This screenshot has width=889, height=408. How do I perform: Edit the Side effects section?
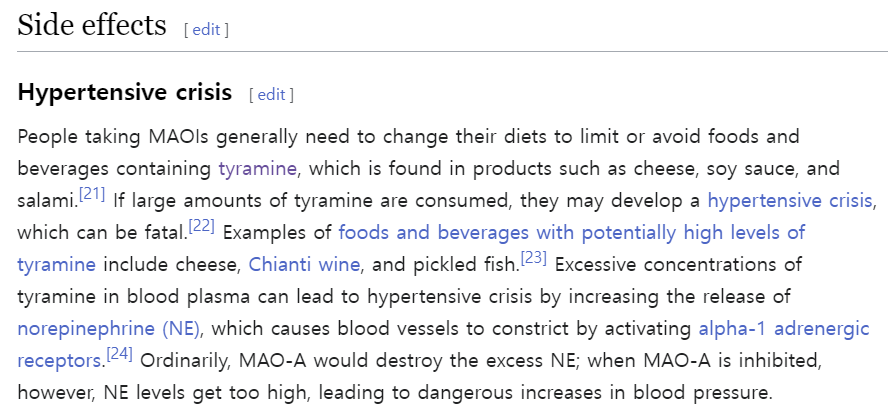coord(206,29)
